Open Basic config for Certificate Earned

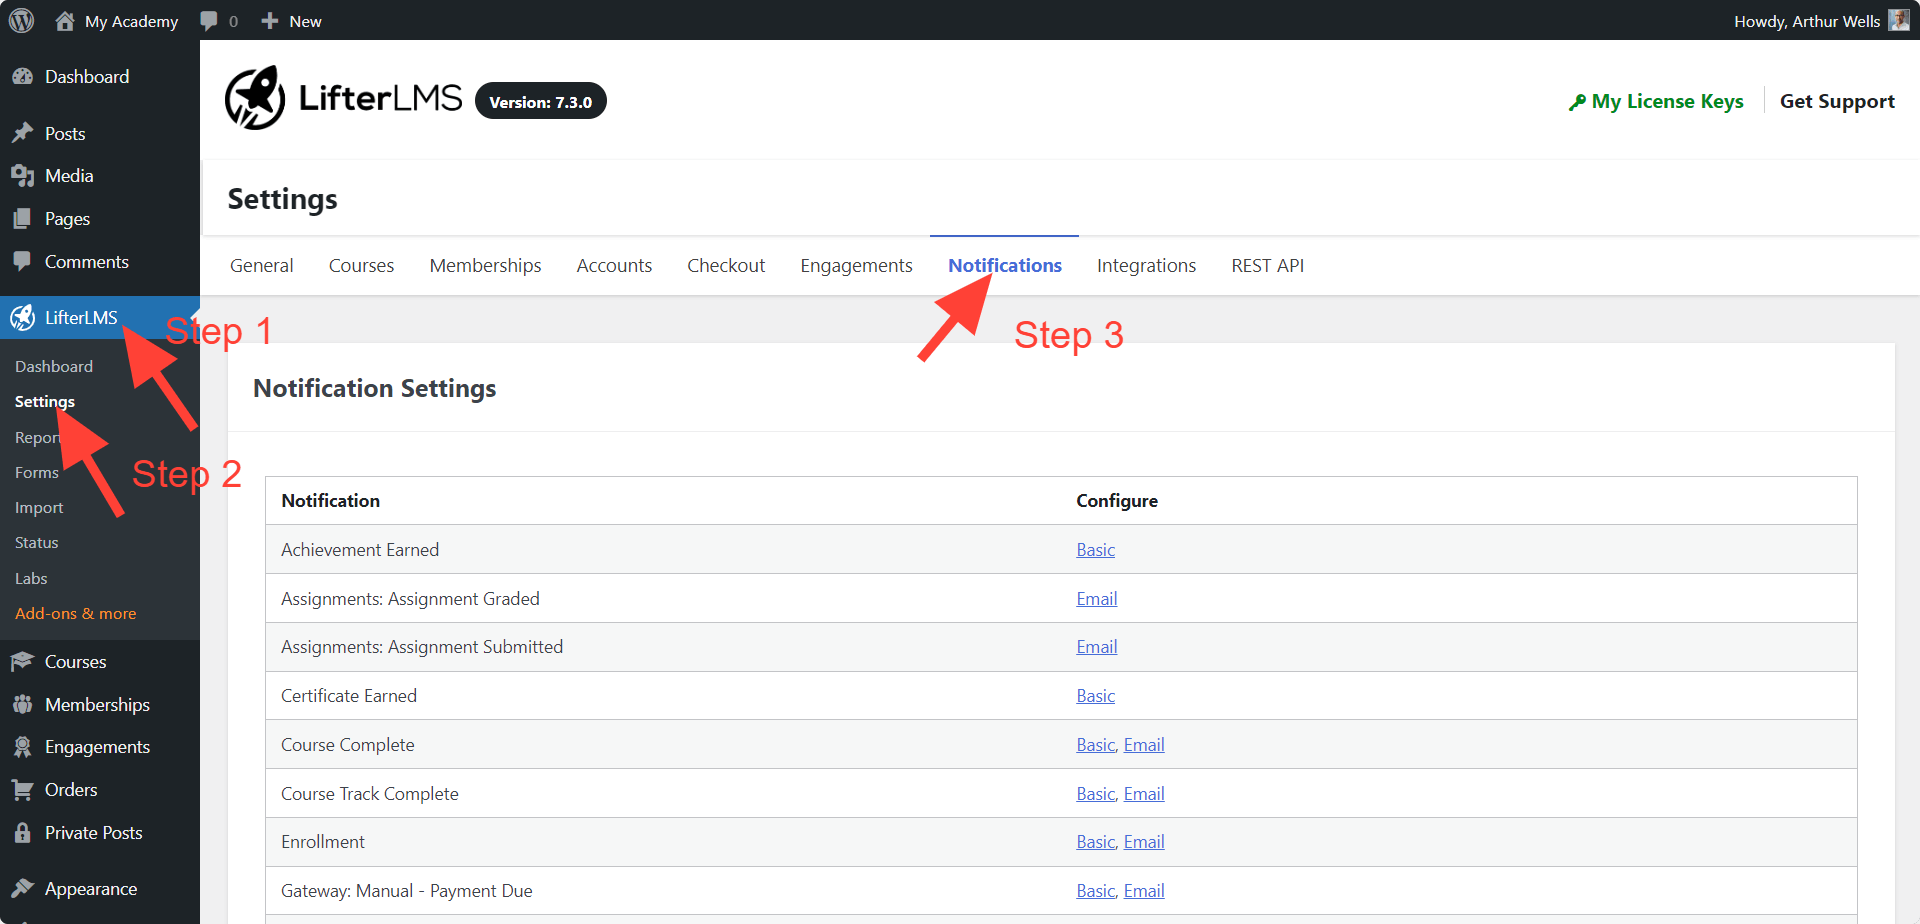pos(1095,696)
